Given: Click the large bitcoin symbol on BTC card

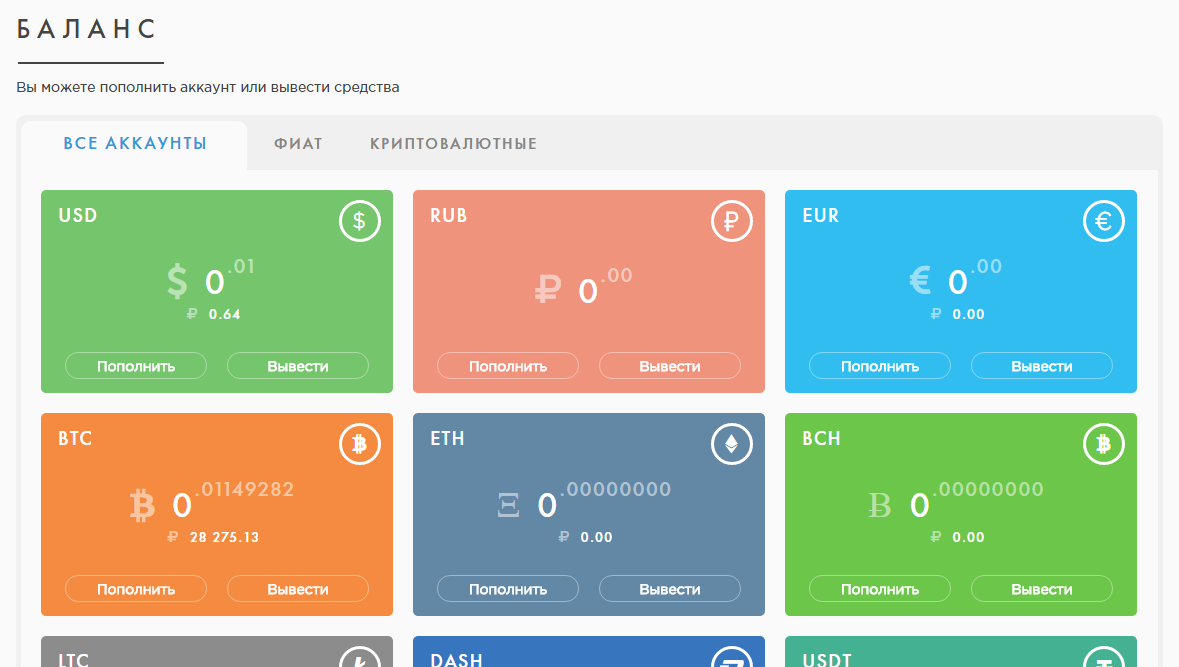Looking at the screenshot, I should [x=142, y=505].
